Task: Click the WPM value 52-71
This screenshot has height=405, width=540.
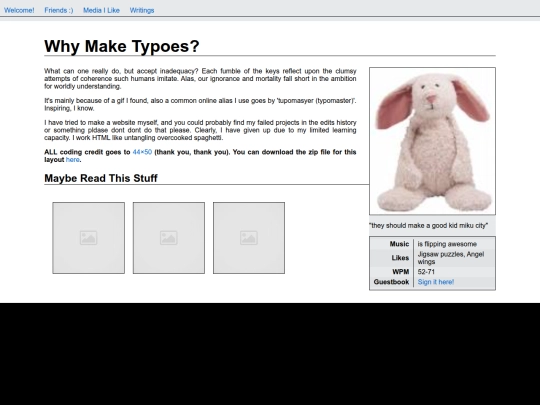Action: [x=426, y=272]
